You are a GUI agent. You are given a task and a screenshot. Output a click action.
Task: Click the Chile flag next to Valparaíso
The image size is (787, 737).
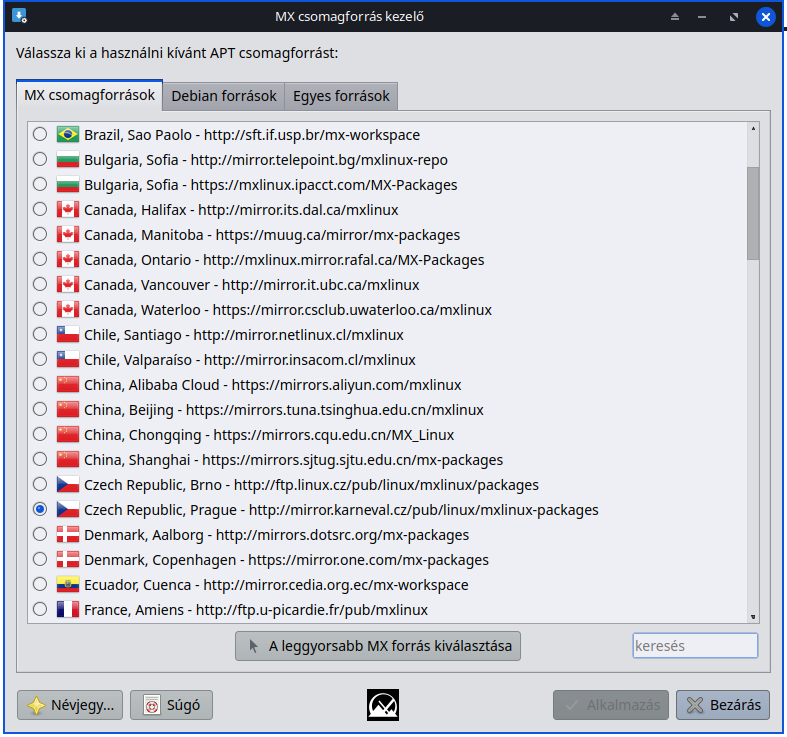coord(68,359)
